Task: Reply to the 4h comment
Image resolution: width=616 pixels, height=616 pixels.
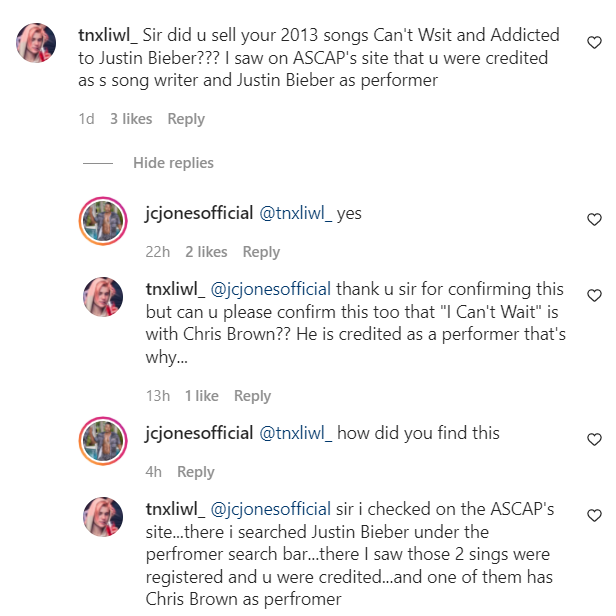Action: tap(196, 472)
